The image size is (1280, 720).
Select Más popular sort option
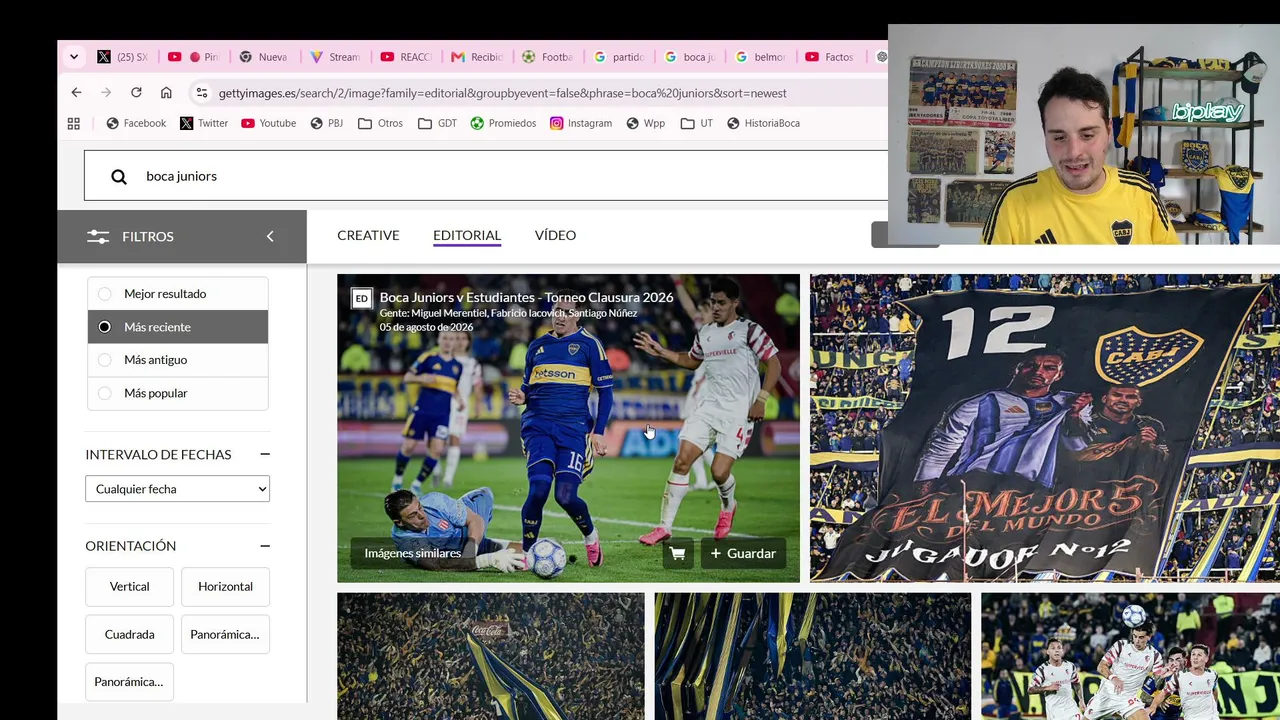click(177, 393)
